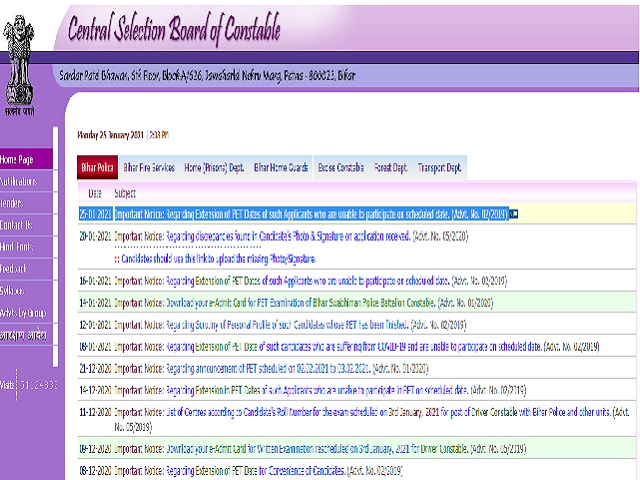The height and width of the screenshot is (480, 640).
Task: Go to Home Page in sidebar
Action: [26, 159]
